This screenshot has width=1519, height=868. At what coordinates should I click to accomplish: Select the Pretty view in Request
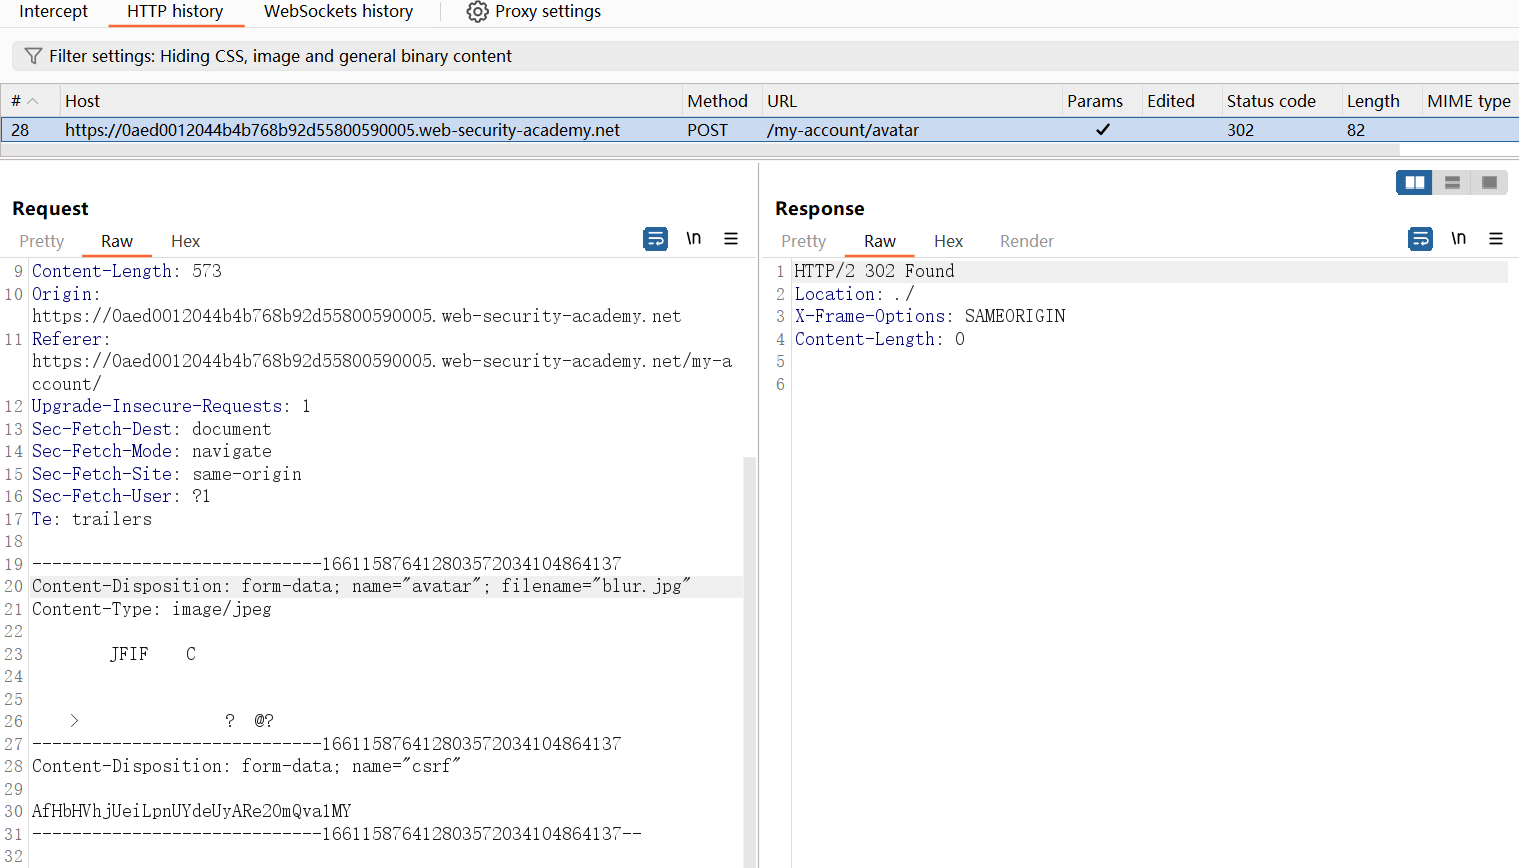tap(42, 241)
